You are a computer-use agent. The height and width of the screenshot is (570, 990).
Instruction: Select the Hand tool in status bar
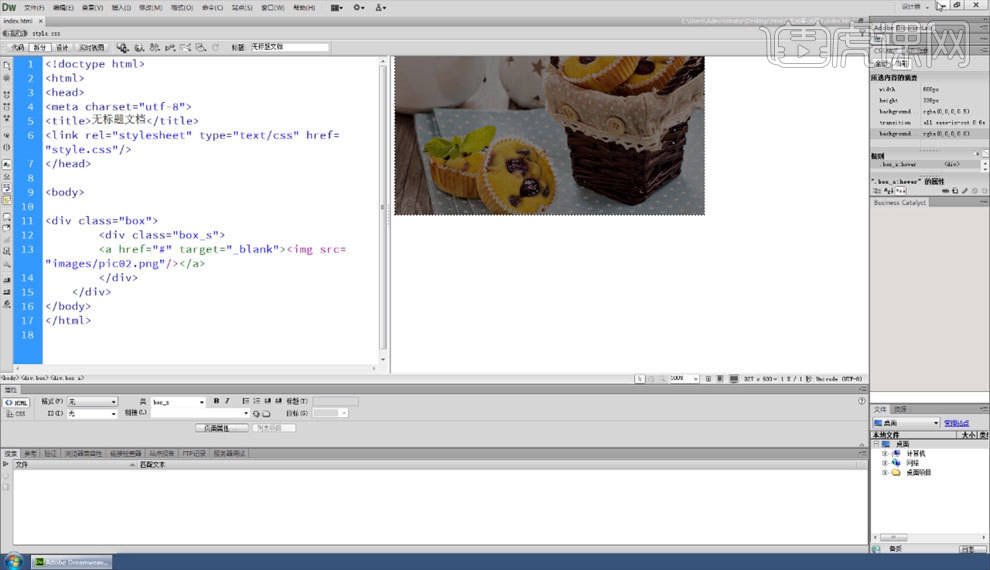(x=651, y=379)
